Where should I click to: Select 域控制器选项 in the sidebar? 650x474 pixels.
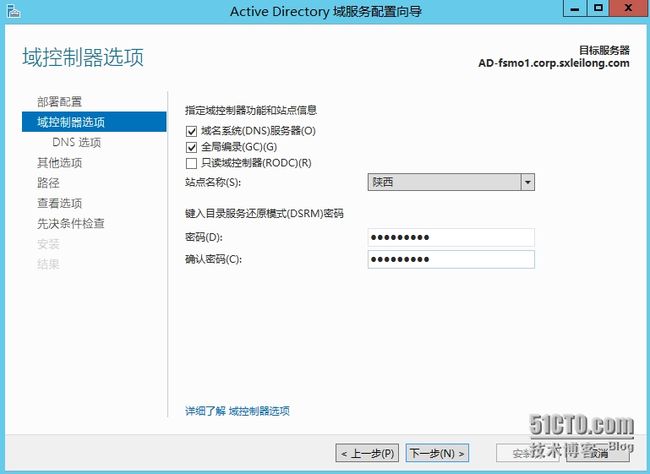point(94,122)
